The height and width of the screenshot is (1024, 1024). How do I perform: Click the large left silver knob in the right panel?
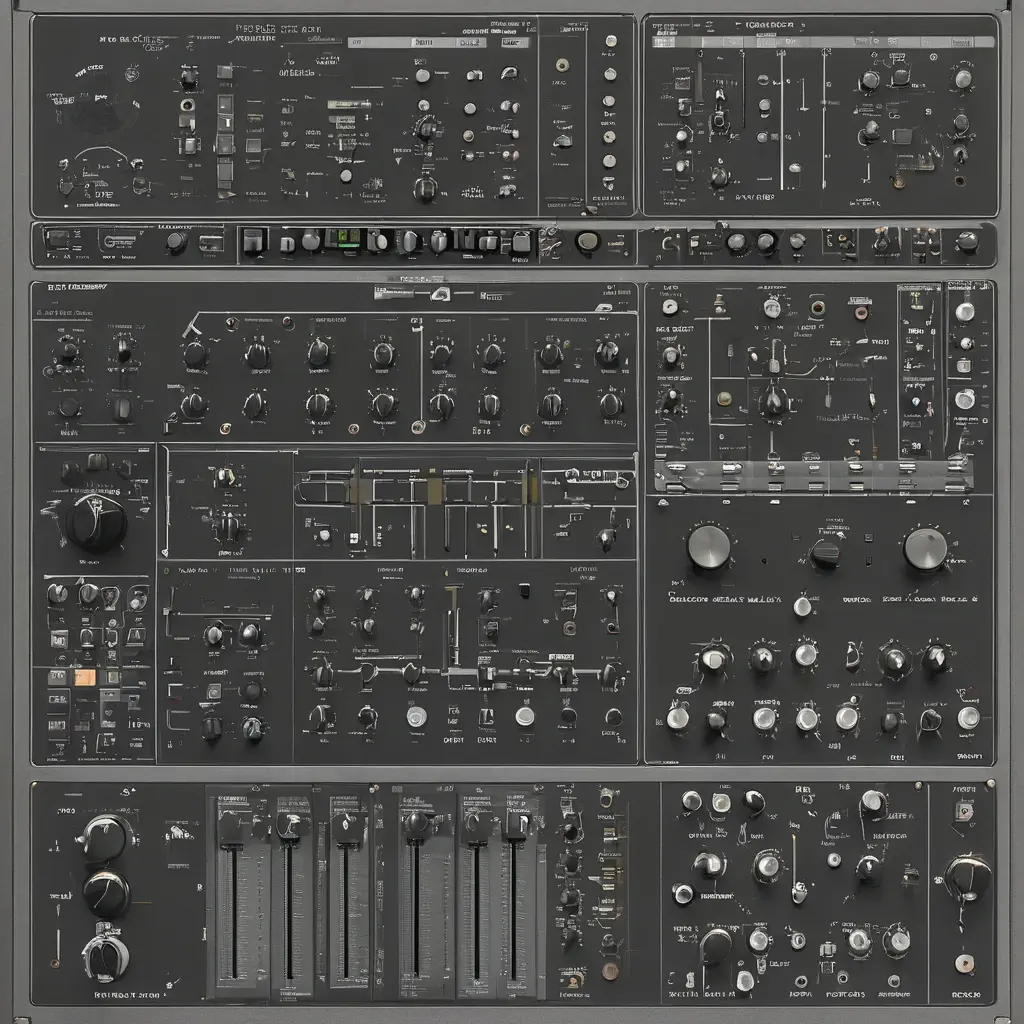coord(709,545)
